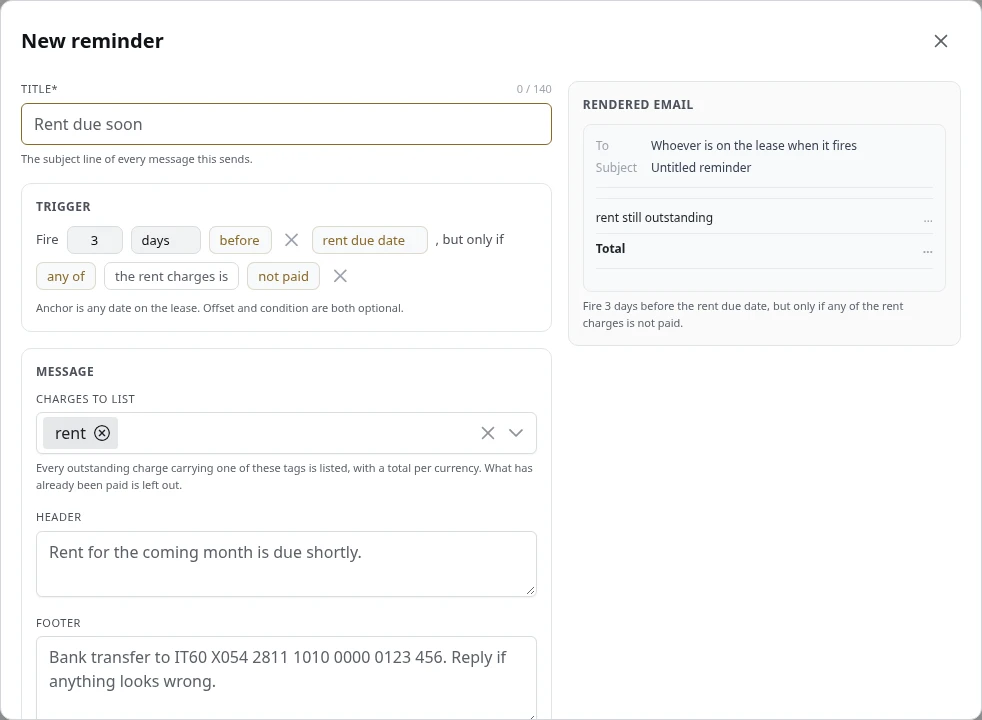The width and height of the screenshot is (982, 720).
Task: Remove the condition with X after 'not paid'
Action: coord(340,276)
